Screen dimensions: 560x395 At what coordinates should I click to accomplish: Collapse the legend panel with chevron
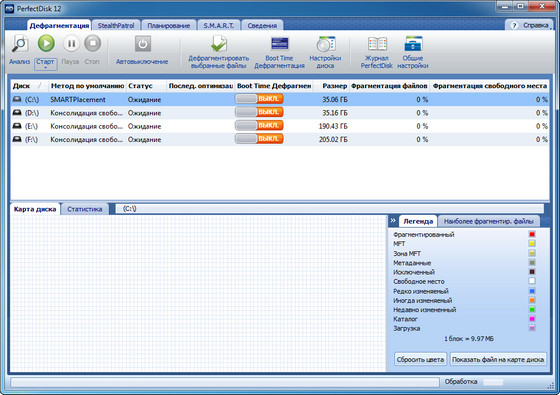tap(393, 220)
